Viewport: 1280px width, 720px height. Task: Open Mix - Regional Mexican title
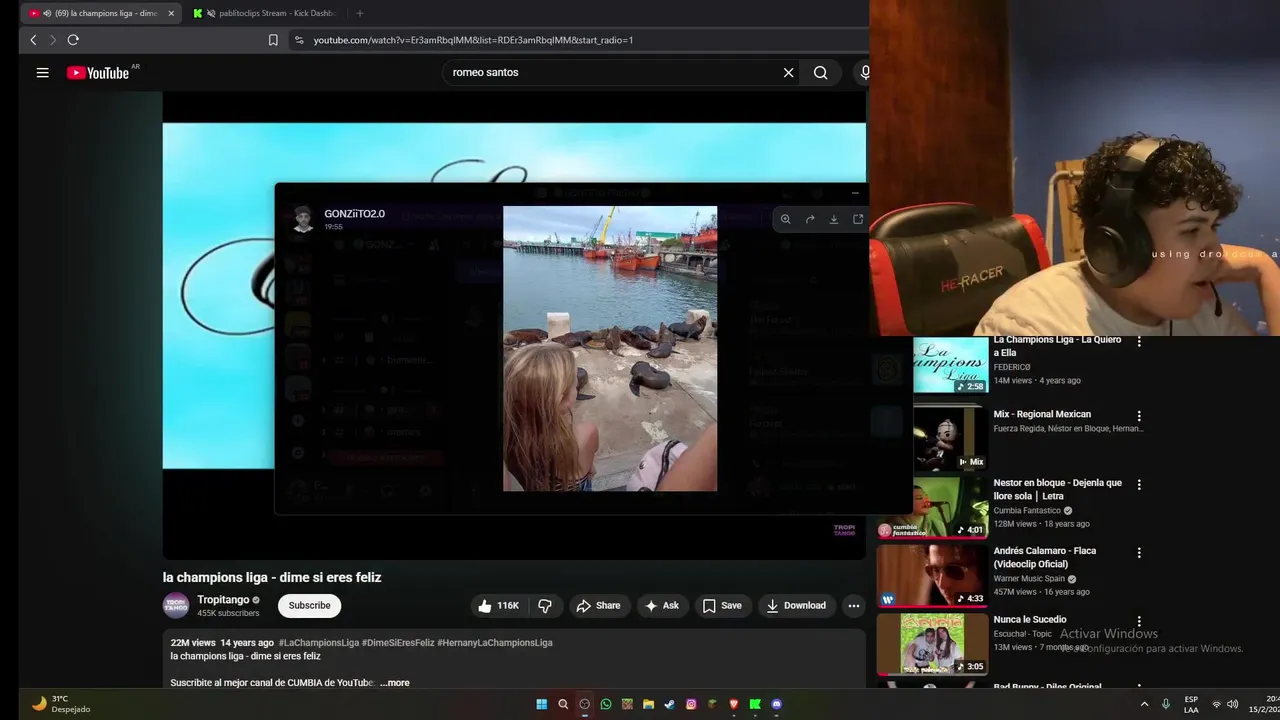1042,414
